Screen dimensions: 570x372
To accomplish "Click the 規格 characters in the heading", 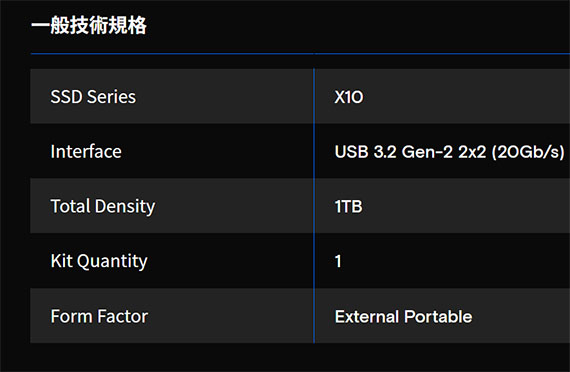I will pyautogui.click(x=128, y=25).
